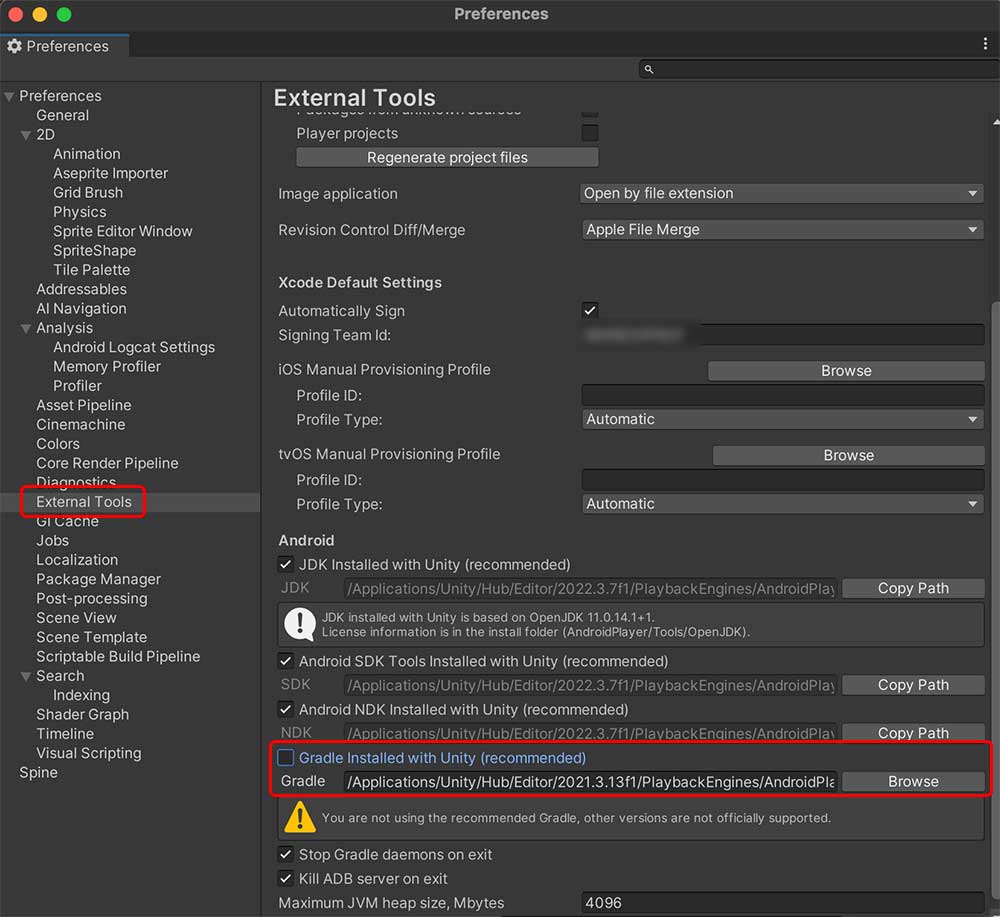Click the magnifier icon in the search bar

point(648,69)
